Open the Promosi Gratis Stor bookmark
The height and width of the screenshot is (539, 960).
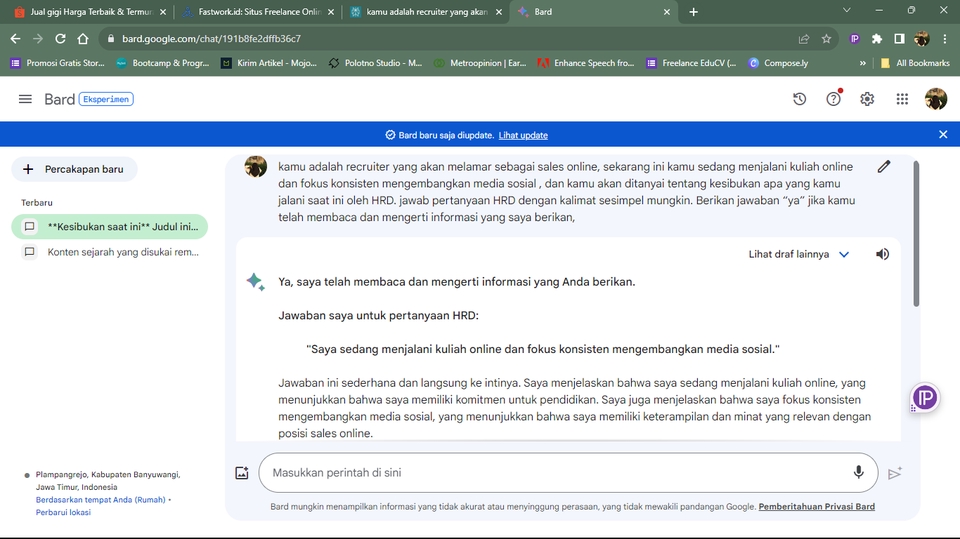click(x=58, y=63)
